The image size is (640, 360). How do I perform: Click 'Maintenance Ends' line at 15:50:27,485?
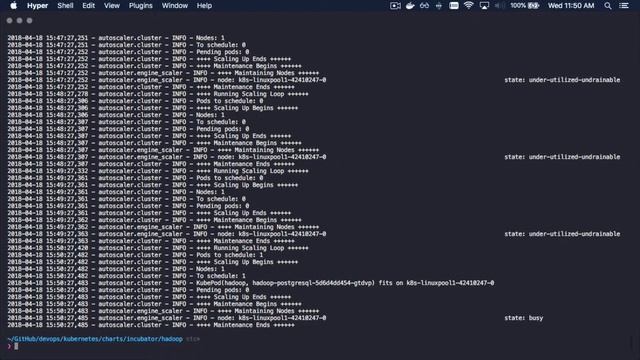click(151, 325)
